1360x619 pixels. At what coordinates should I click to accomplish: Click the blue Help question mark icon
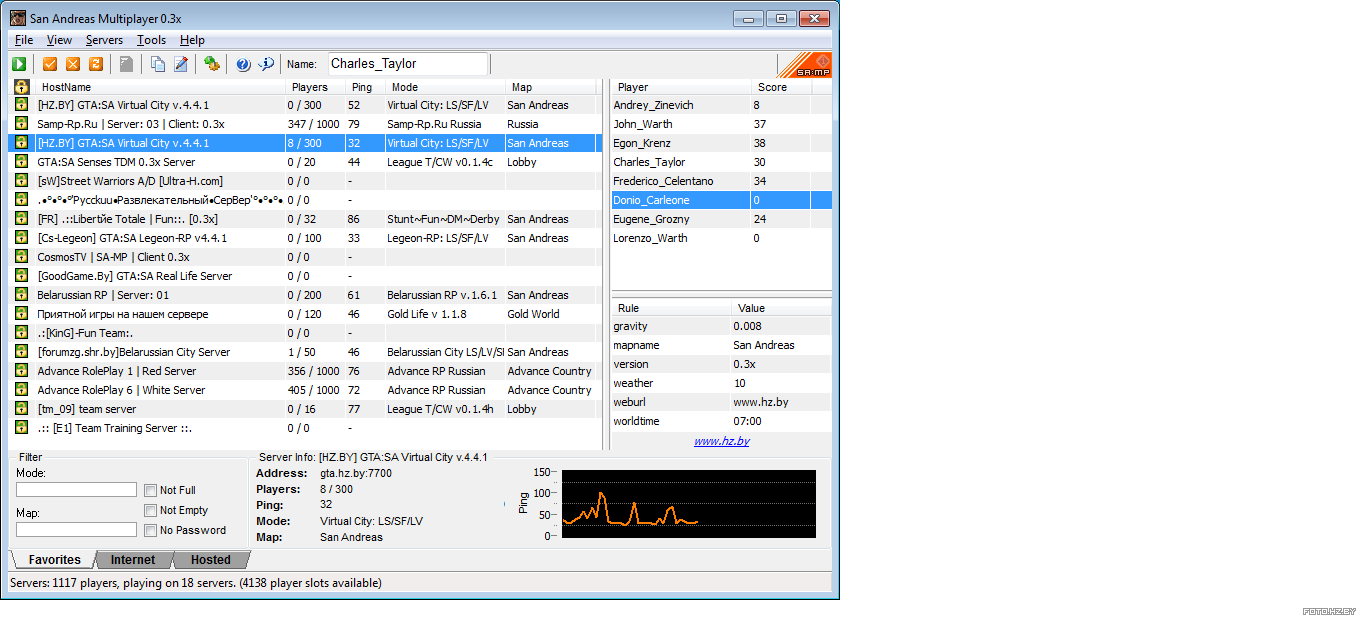click(x=243, y=64)
